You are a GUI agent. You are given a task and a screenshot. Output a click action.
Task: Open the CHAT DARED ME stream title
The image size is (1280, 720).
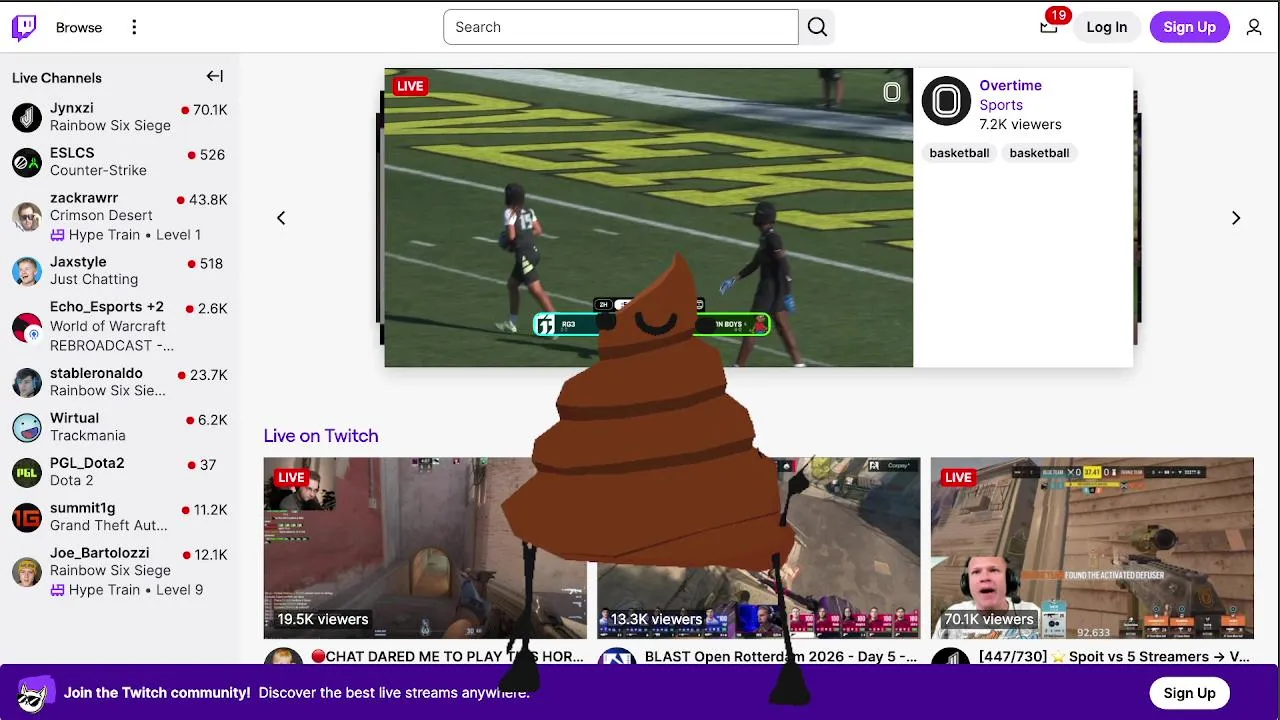click(x=447, y=657)
